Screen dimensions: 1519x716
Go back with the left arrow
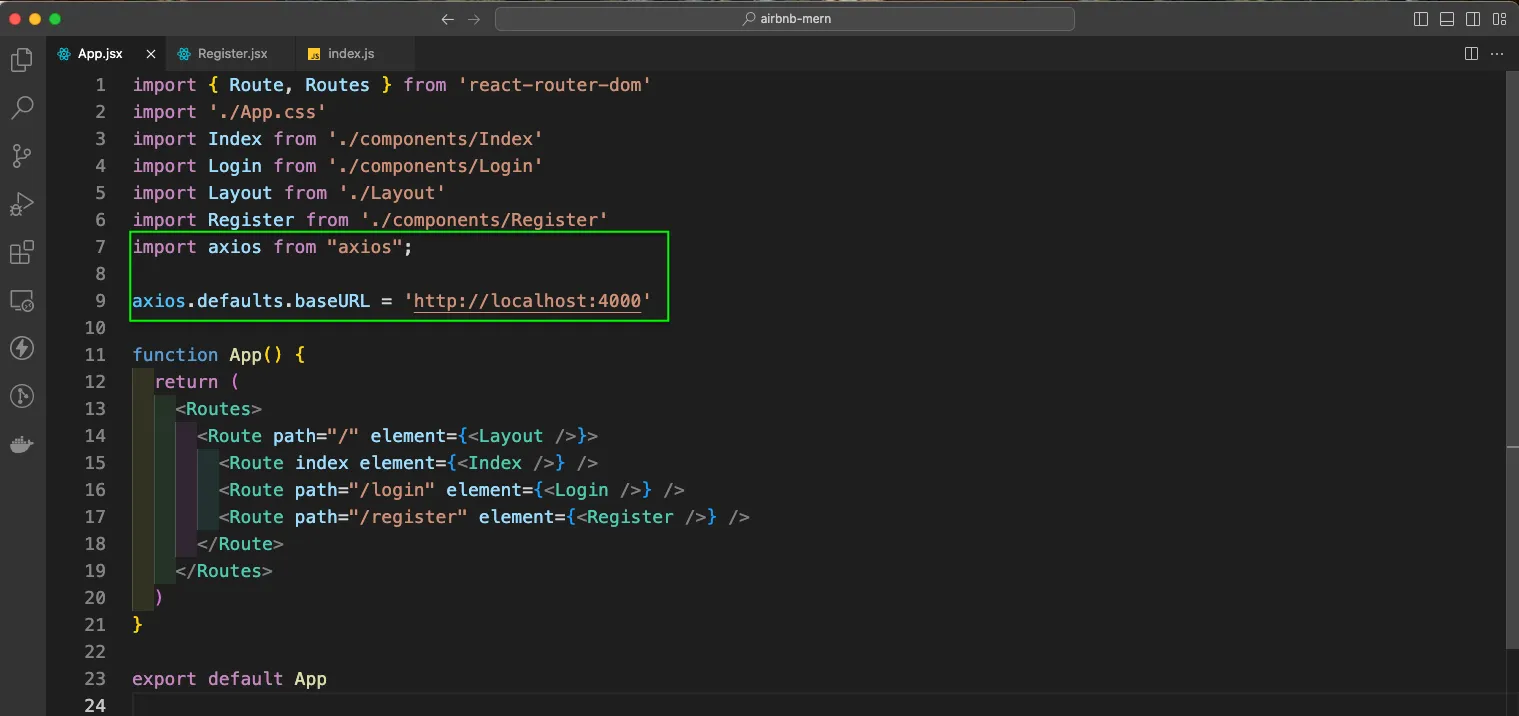pyautogui.click(x=447, y=19)
